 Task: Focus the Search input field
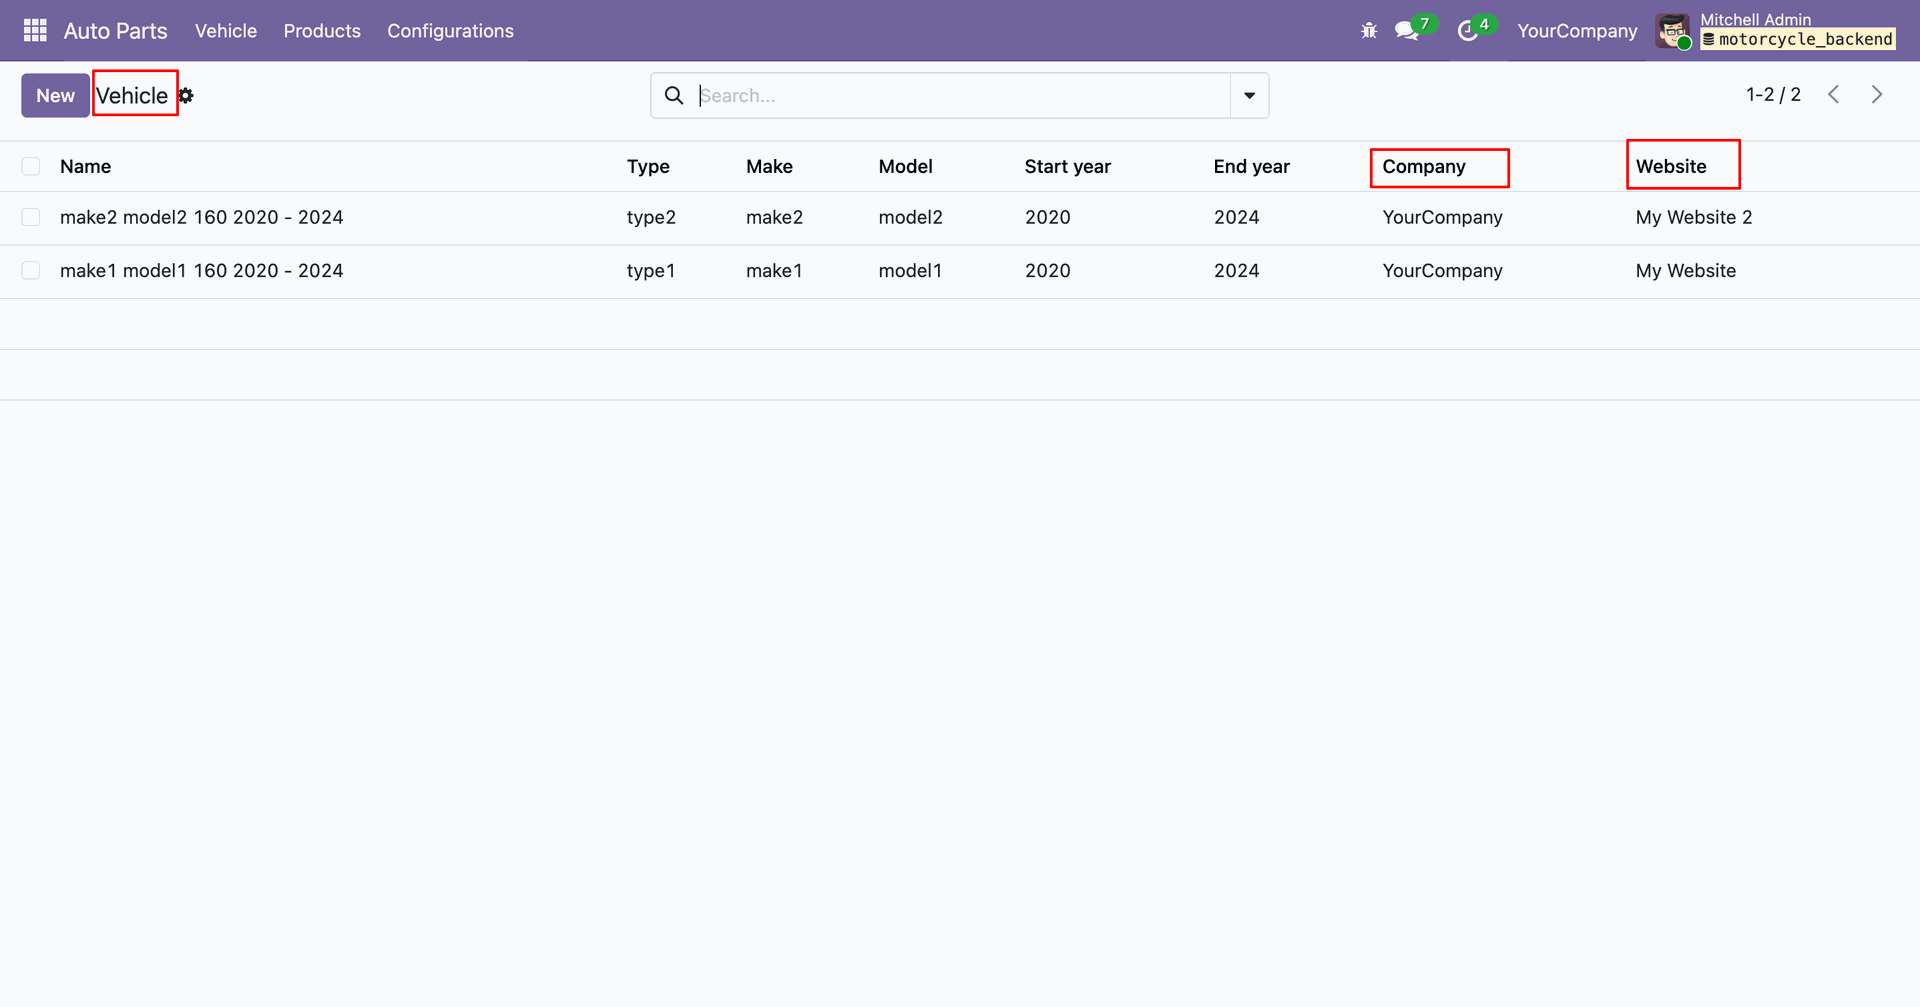(x=960, y=96)
